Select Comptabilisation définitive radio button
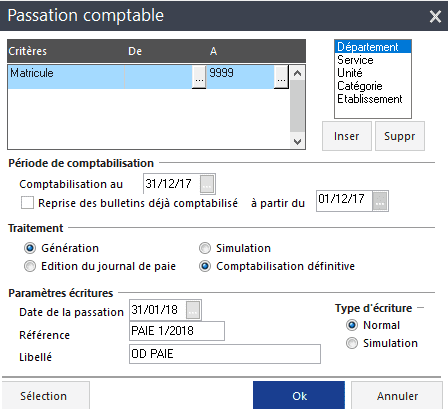 click(x=205, y=266)
